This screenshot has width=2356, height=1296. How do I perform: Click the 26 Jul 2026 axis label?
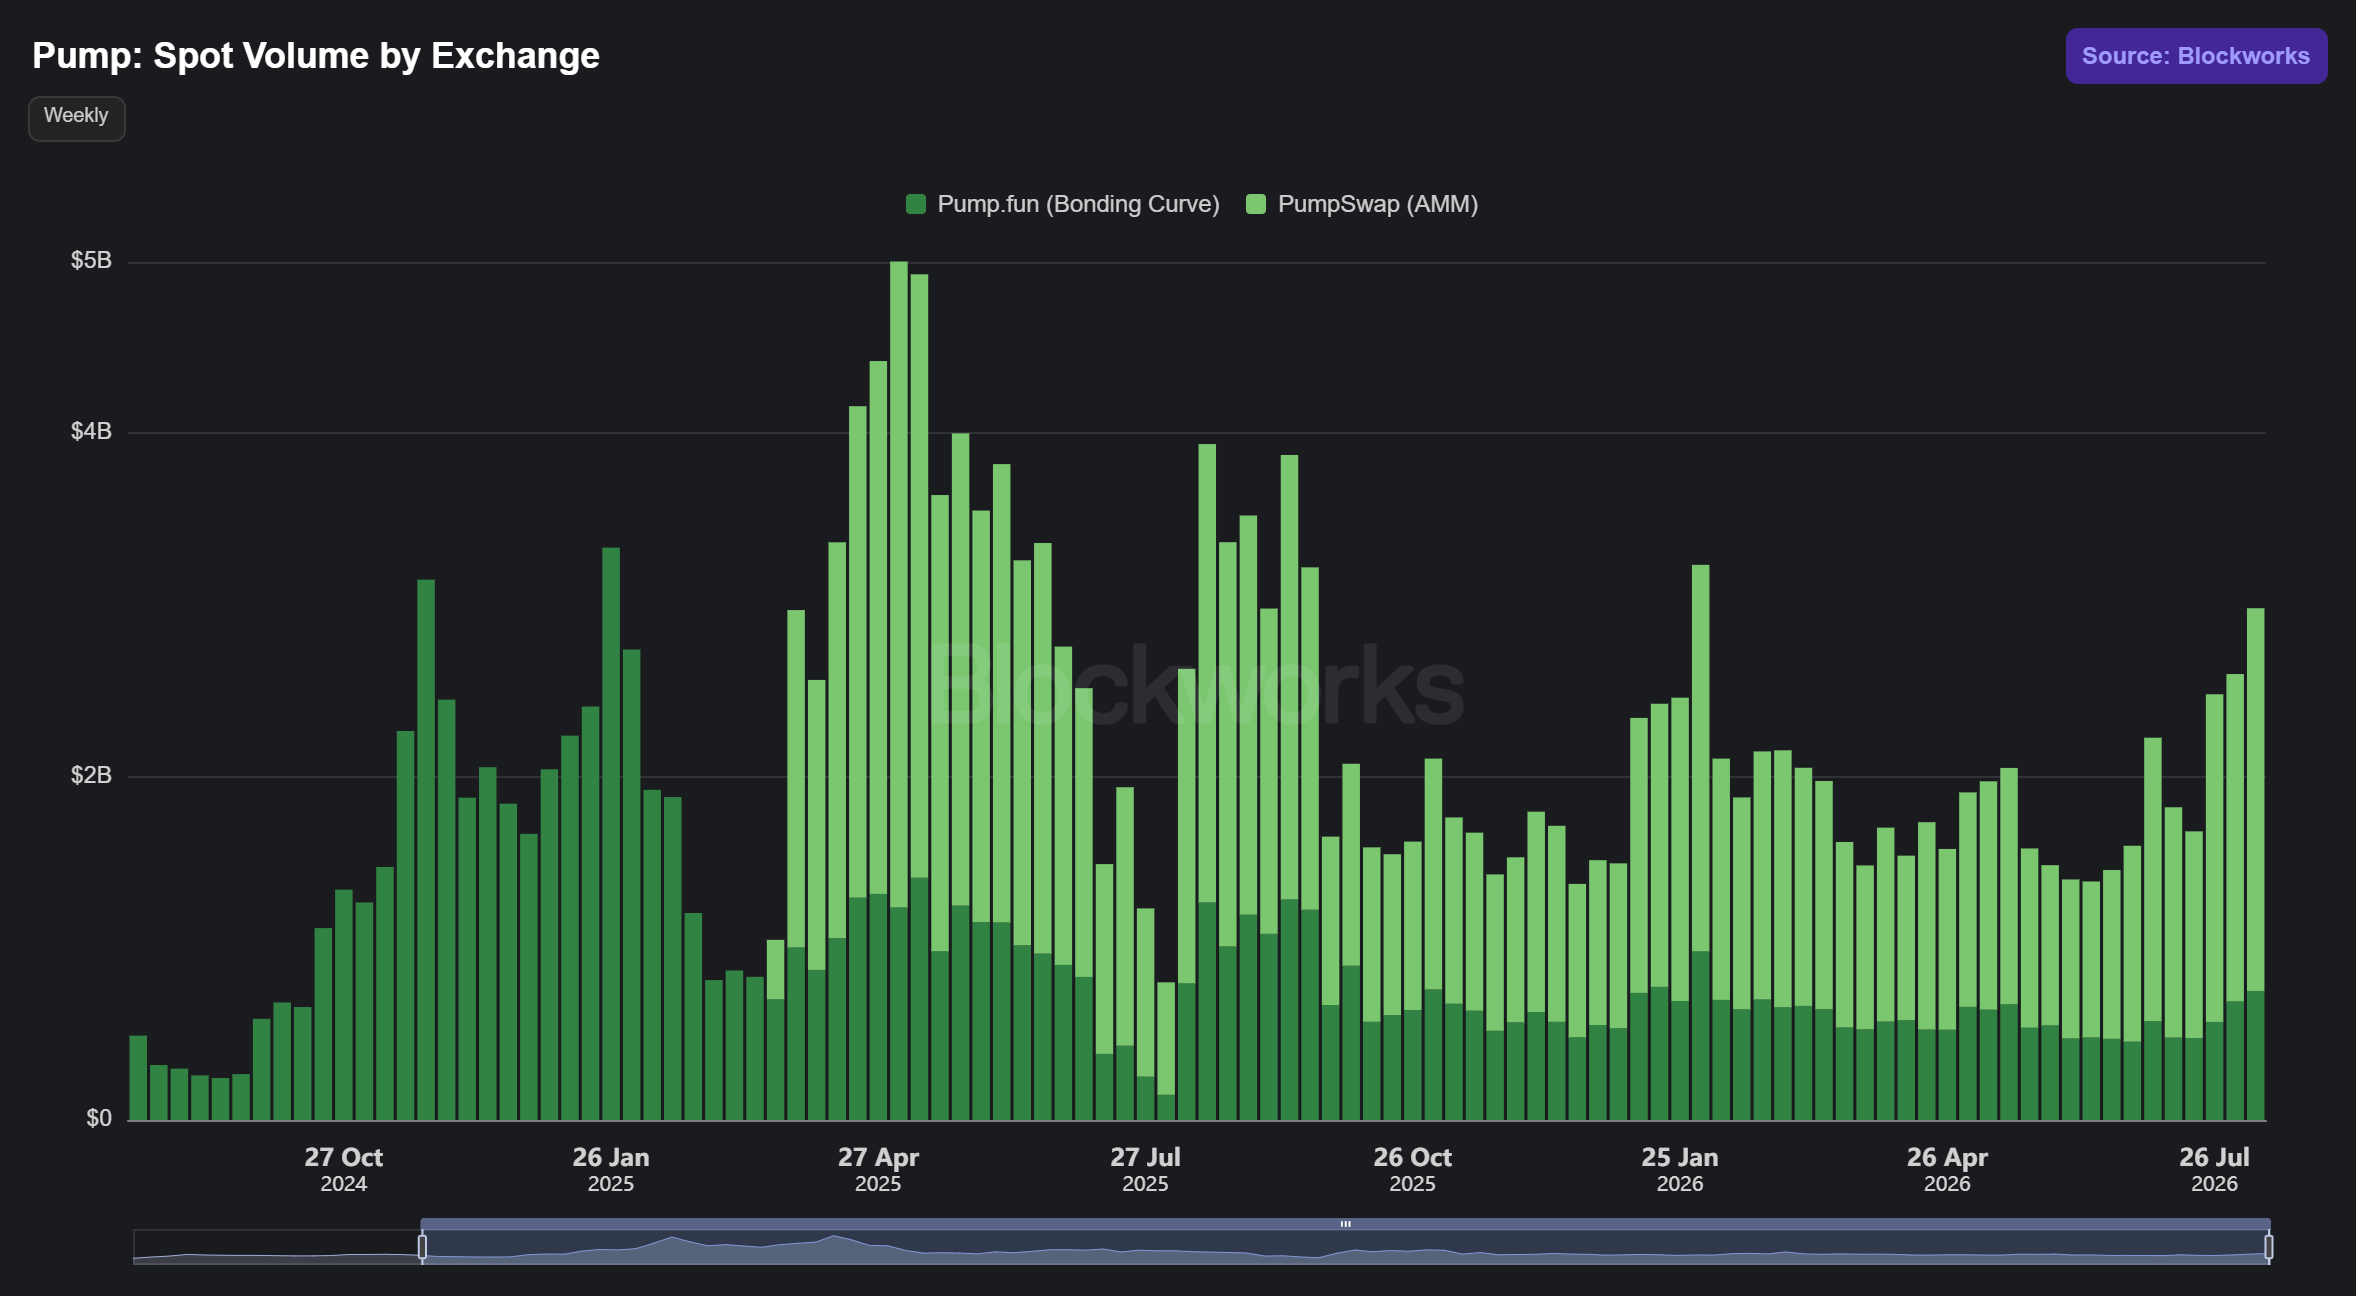2214,1169
